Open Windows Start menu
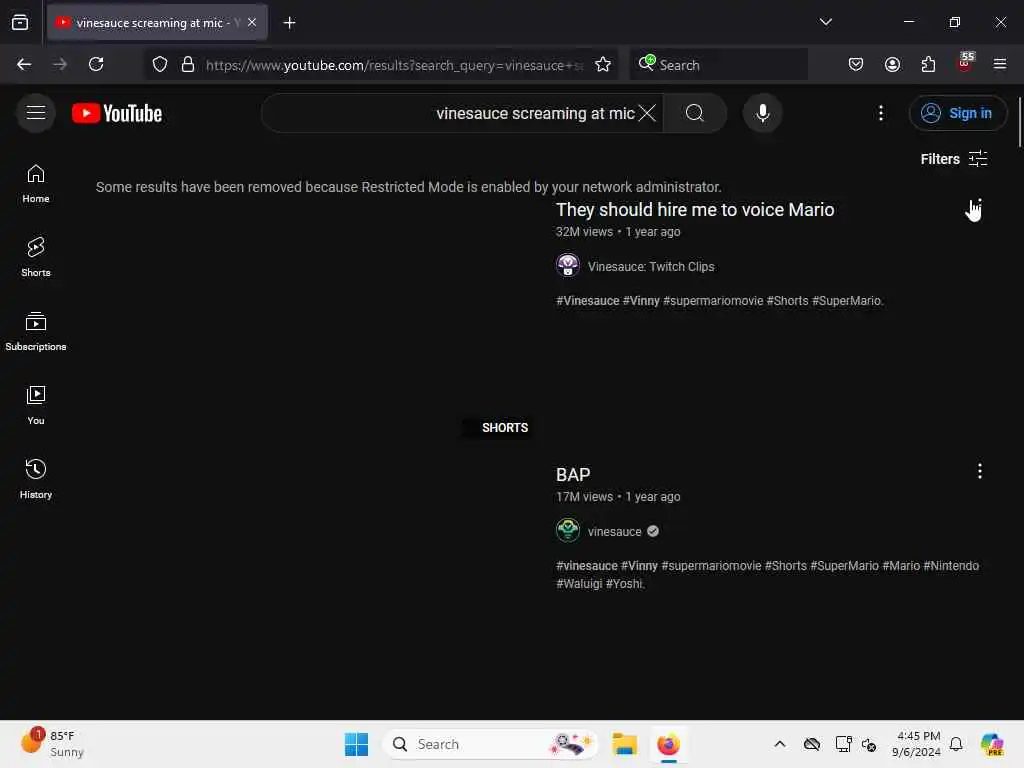 (356, 744)
